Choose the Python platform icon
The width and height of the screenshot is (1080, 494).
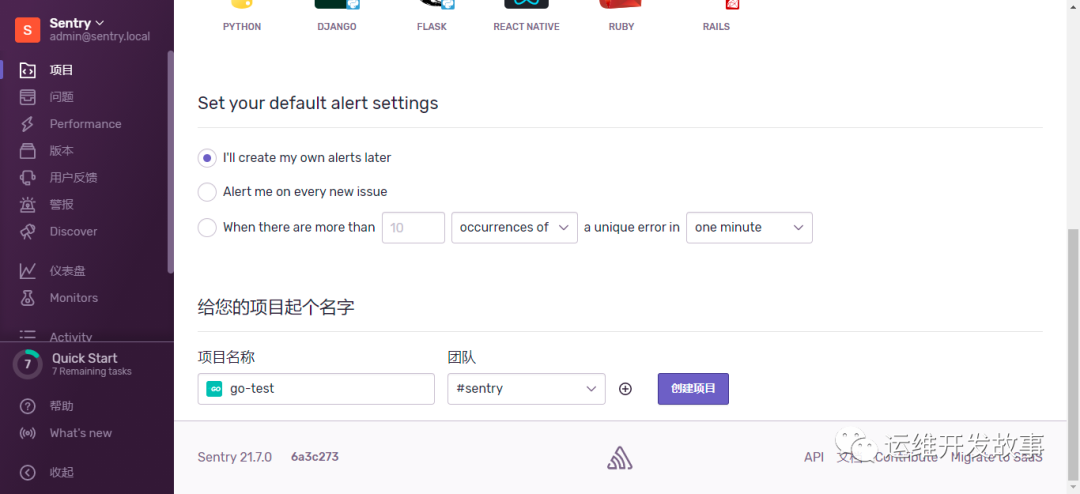[x=242, y=6]
